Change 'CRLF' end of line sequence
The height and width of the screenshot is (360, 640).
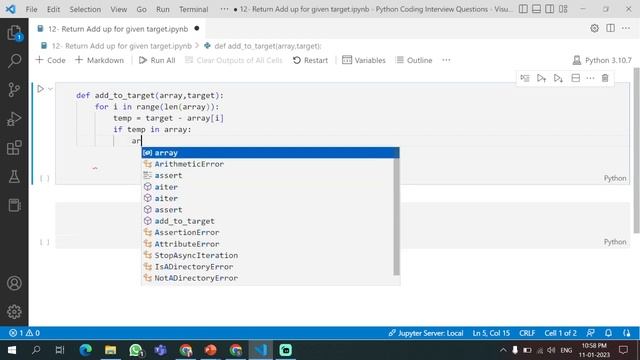527,333
